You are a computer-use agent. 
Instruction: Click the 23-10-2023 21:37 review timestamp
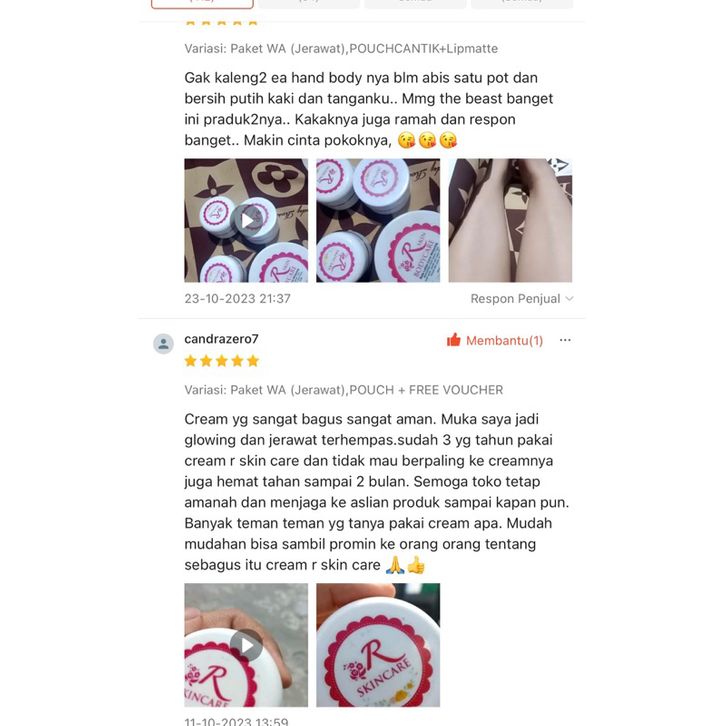[238, 299]
